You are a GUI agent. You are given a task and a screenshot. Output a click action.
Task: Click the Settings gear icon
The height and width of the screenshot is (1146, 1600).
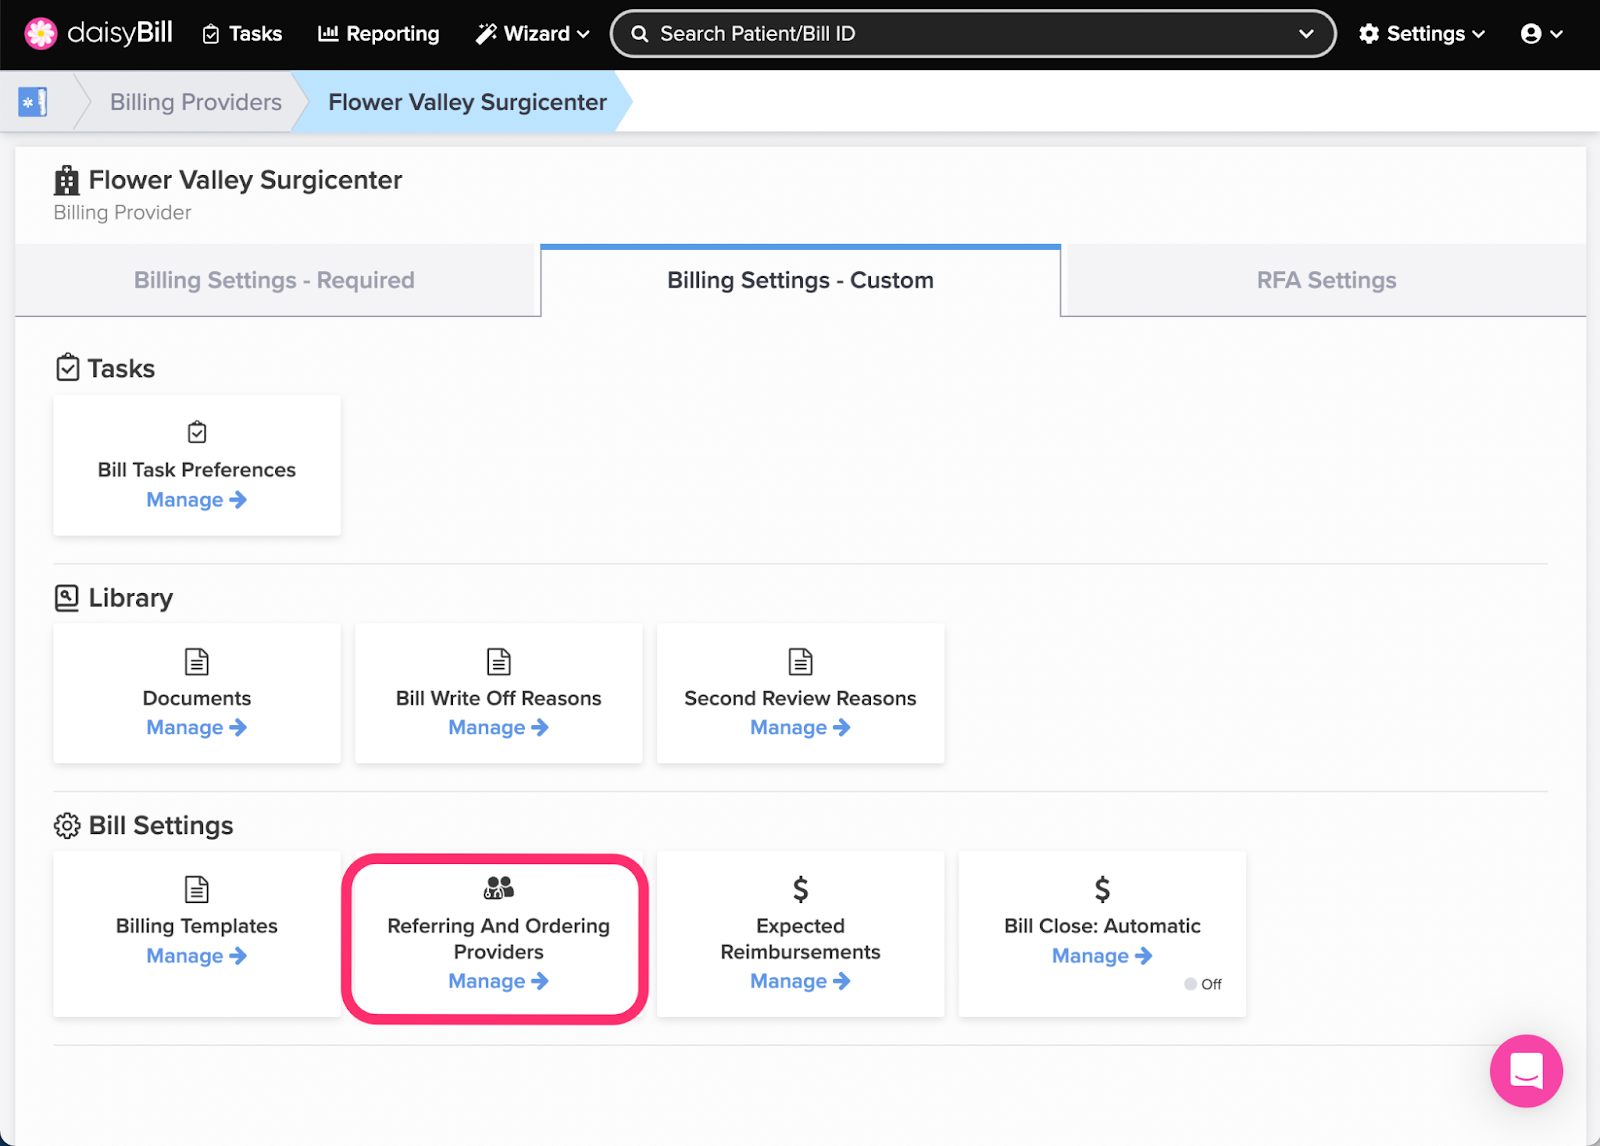(x=1369, y=34)
